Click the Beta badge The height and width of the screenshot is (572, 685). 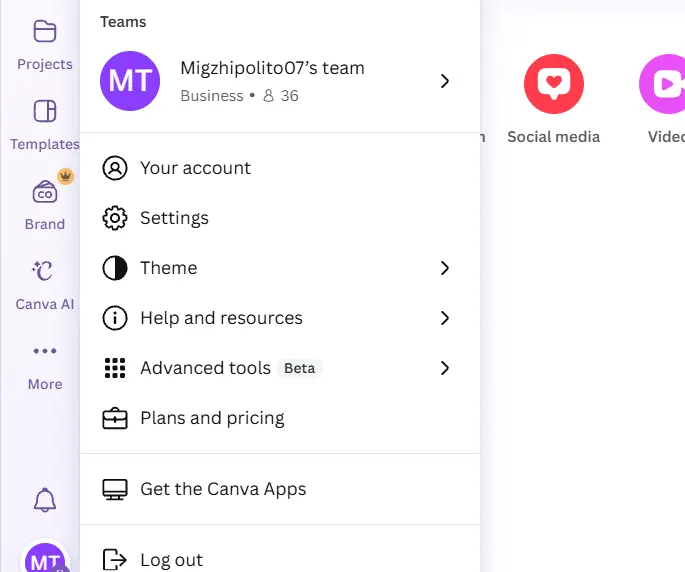coord(300,368)
